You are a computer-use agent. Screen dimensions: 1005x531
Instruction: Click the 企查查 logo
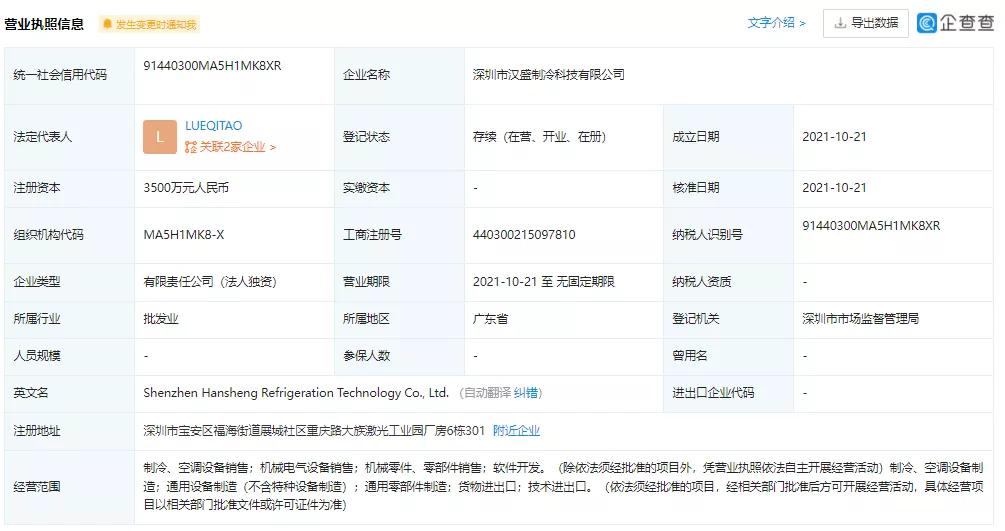(957, 23)
